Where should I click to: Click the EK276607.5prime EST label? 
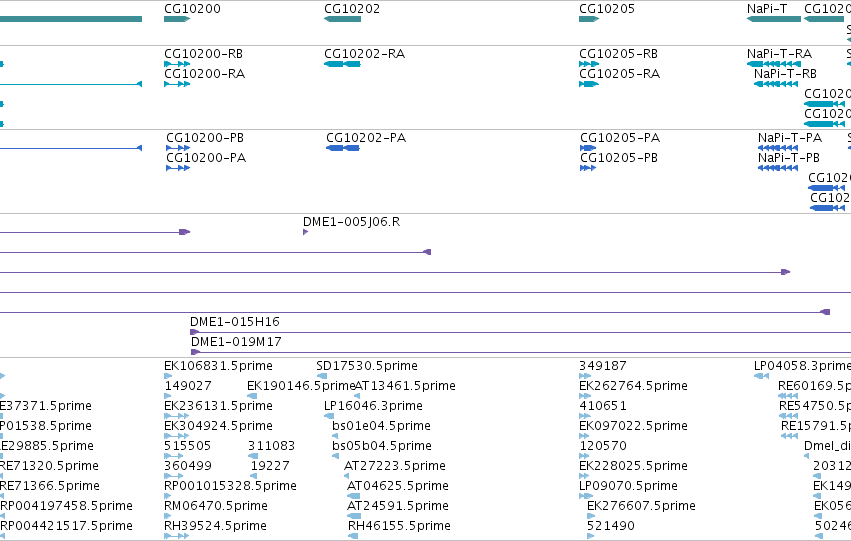click(641, 506)
